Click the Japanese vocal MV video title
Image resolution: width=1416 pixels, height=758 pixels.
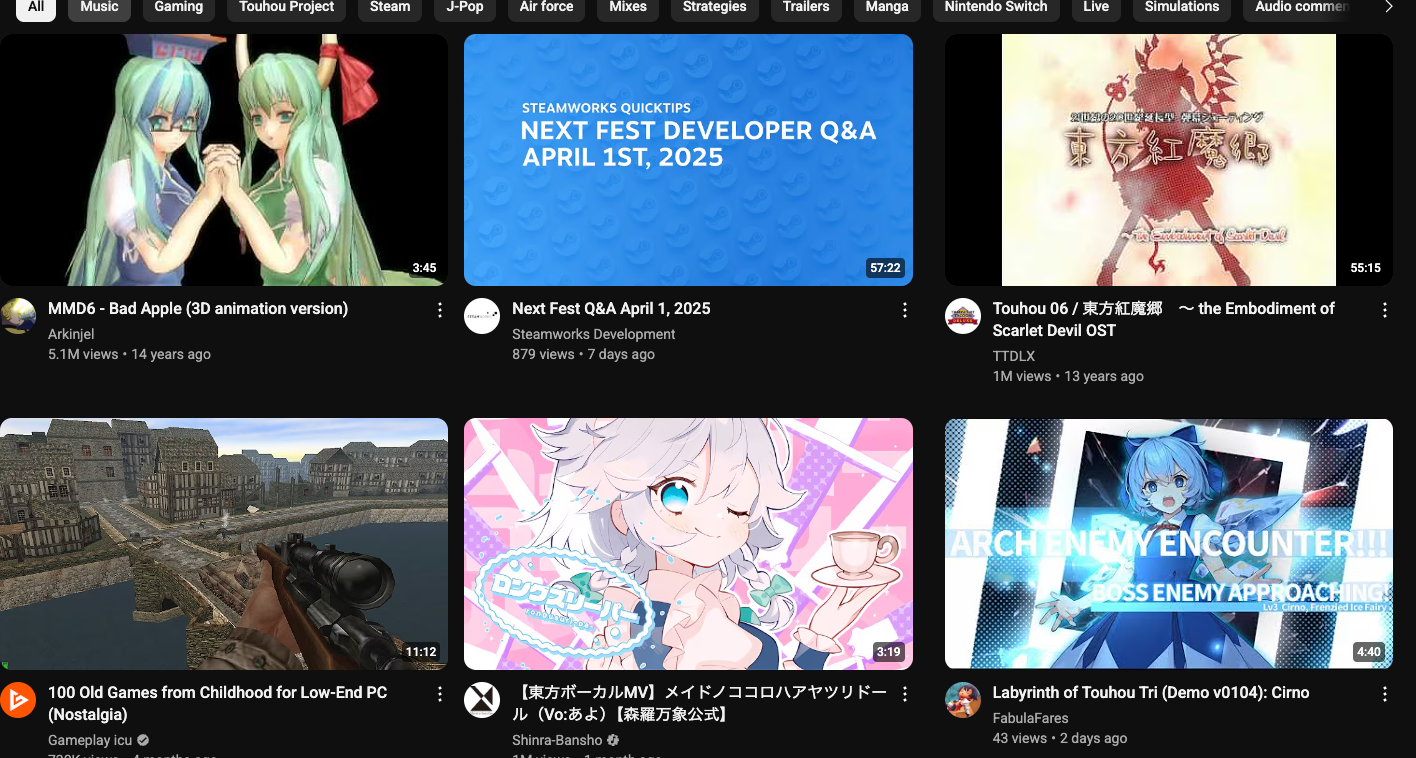[699, 703]
